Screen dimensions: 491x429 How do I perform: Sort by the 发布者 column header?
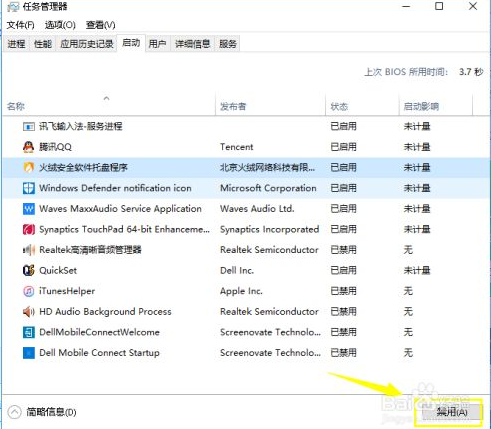233,107
